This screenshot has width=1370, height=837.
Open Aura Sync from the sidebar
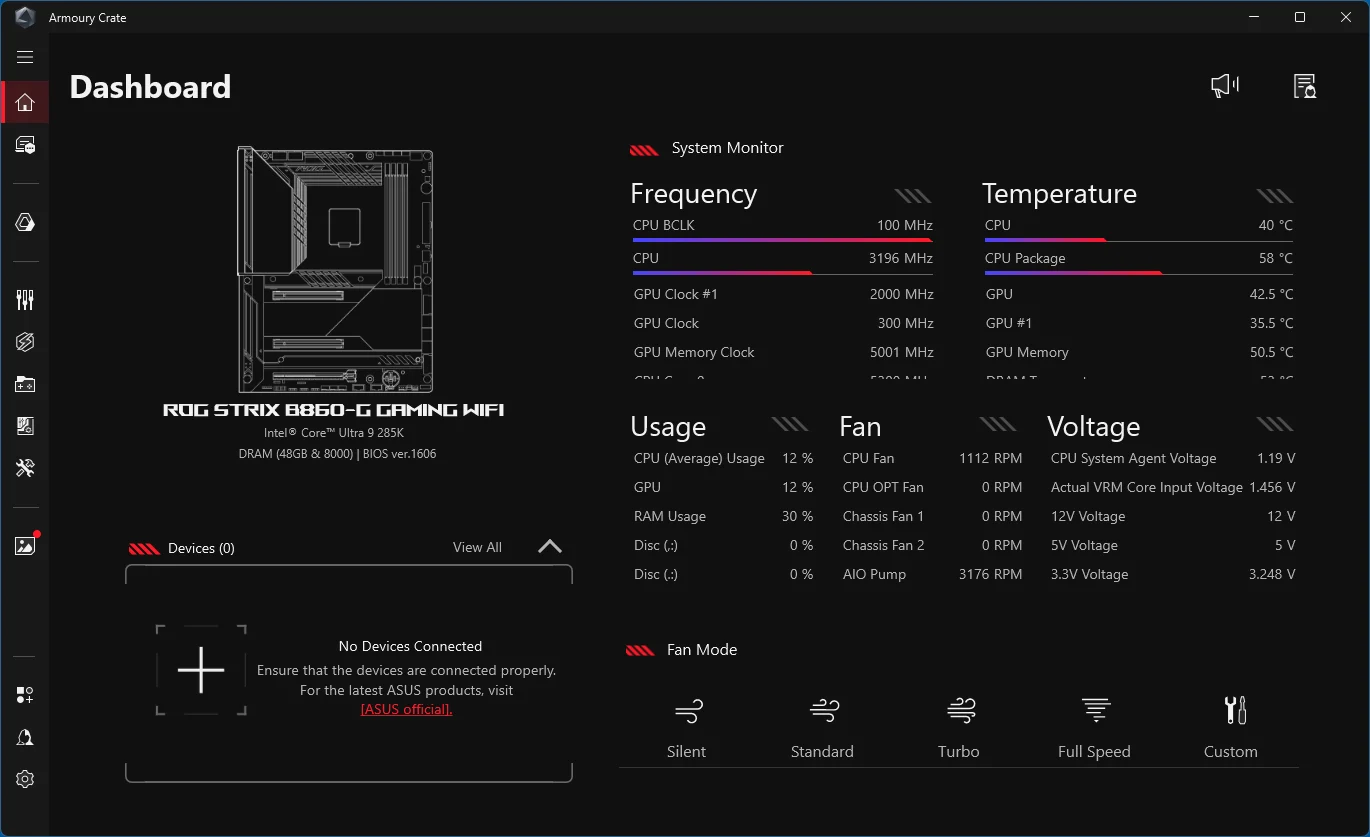pos(25,222)
